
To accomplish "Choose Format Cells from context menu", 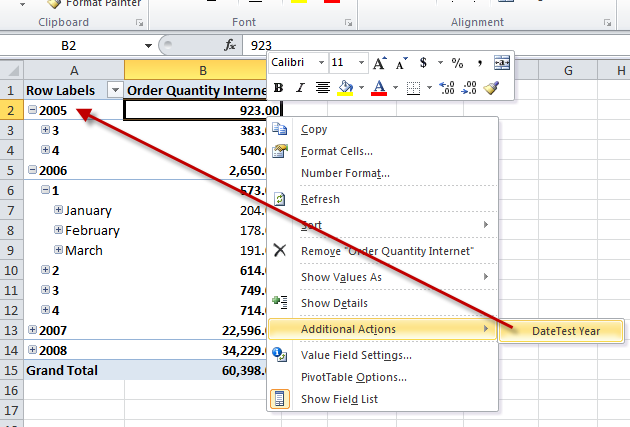I will [x=336, y=151].
